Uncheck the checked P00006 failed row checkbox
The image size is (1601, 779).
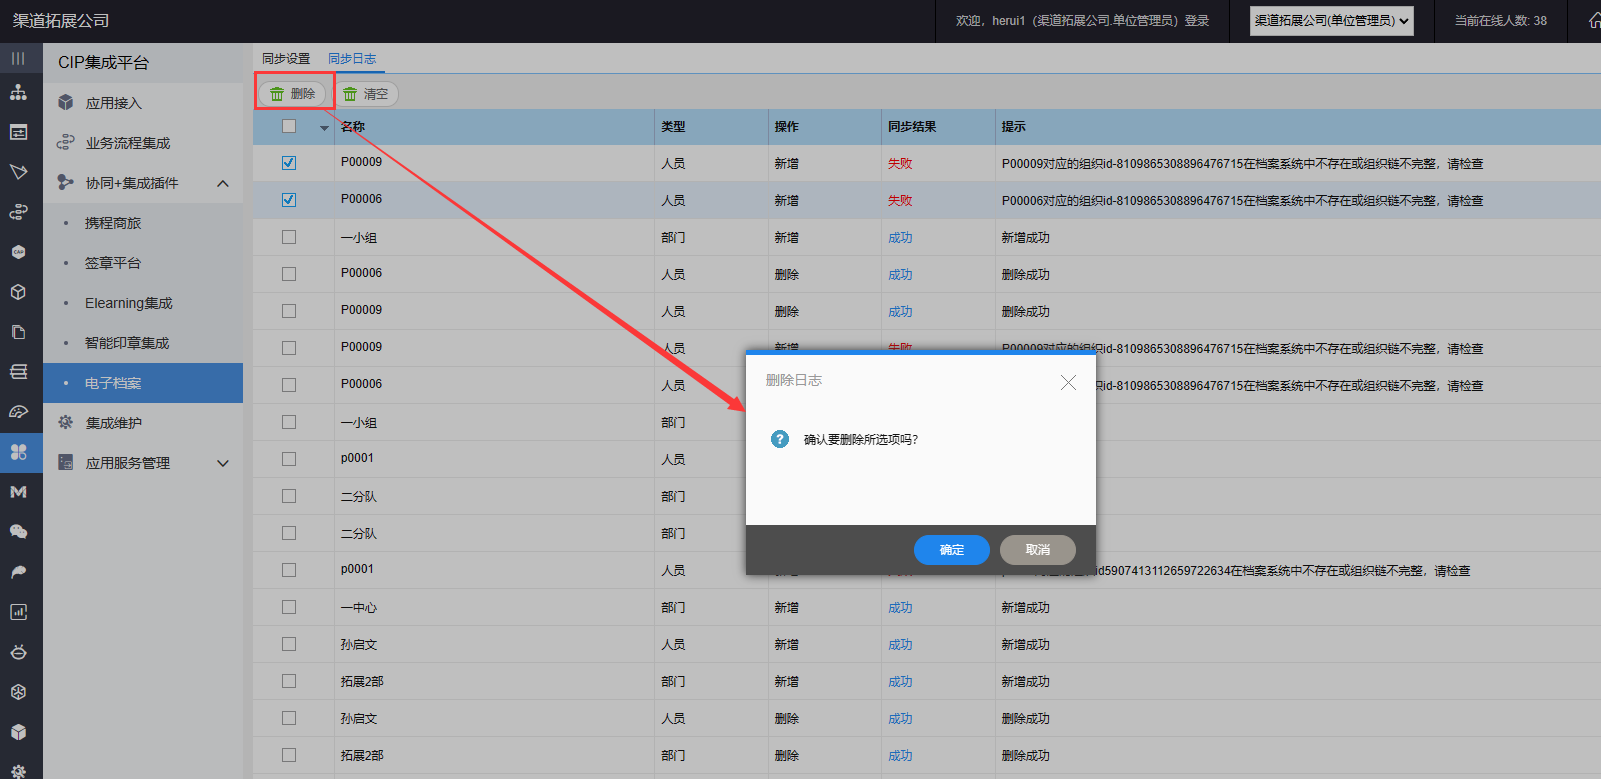pyautogui.click(x=289, y=199)
